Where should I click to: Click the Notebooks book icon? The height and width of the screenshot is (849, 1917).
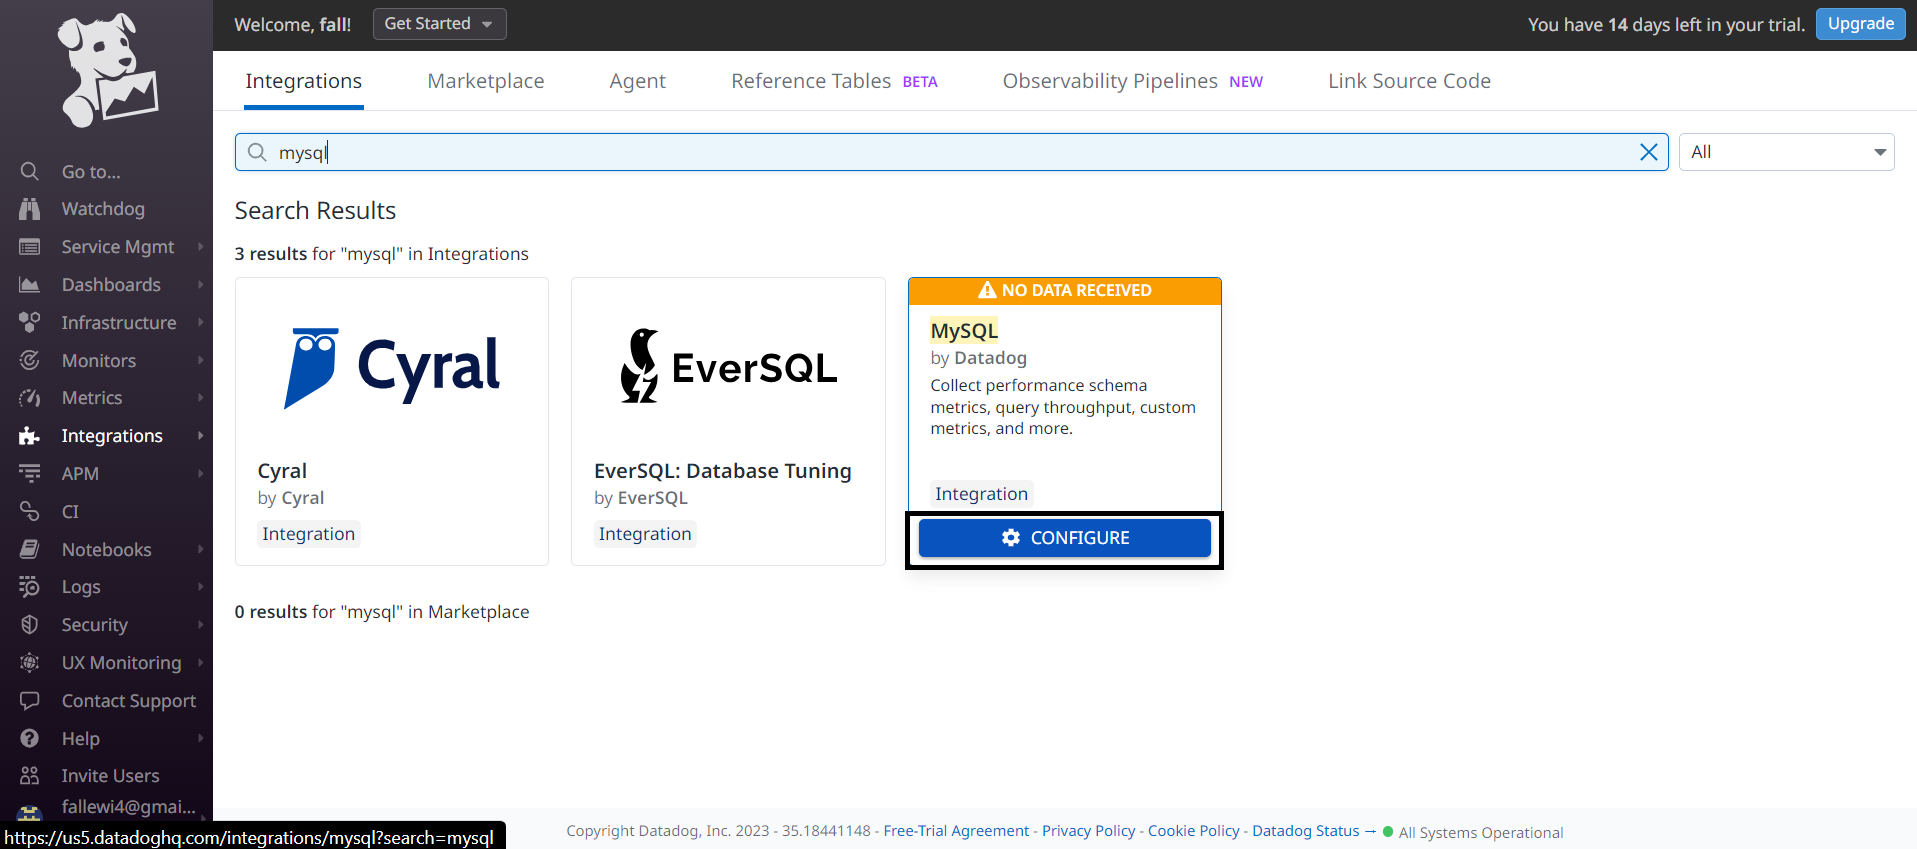coord(30,549)
